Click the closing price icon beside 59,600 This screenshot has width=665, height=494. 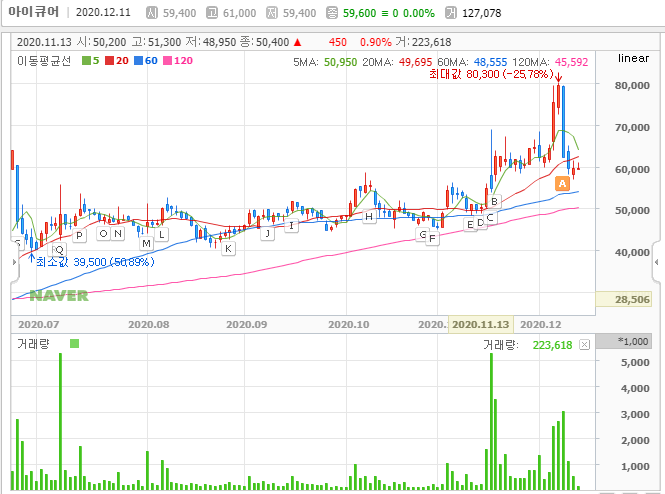[x=332, y=13]
